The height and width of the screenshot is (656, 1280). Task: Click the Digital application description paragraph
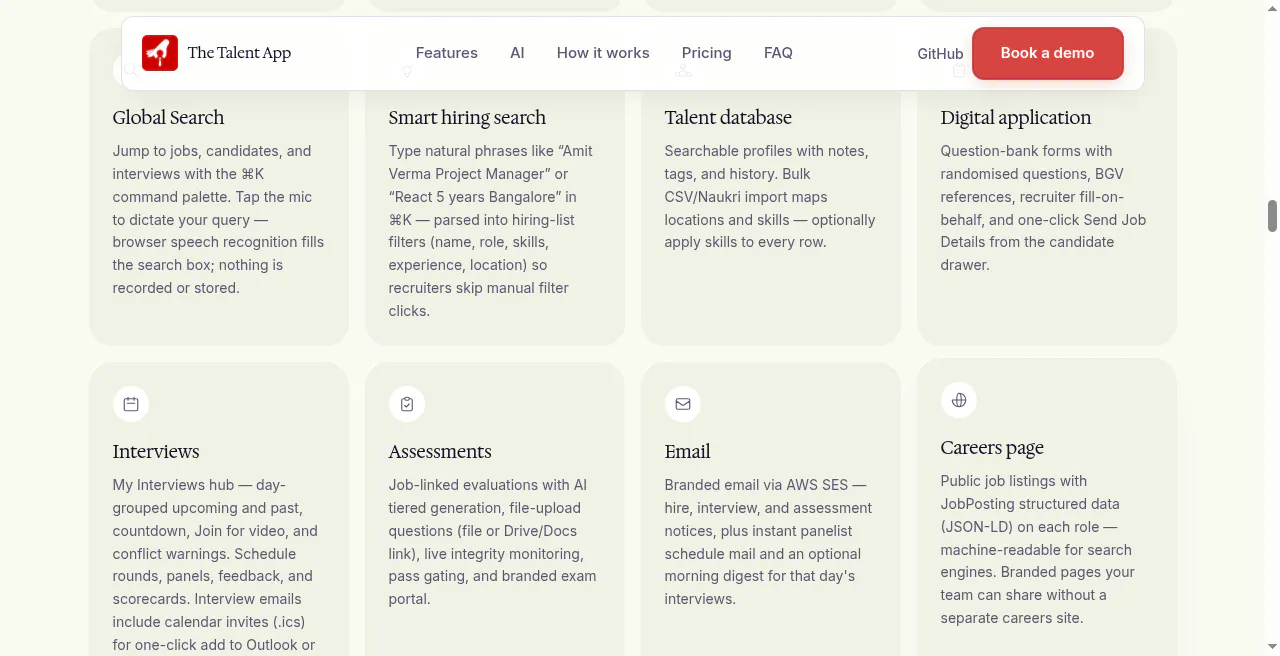[x=1045, y=208]
